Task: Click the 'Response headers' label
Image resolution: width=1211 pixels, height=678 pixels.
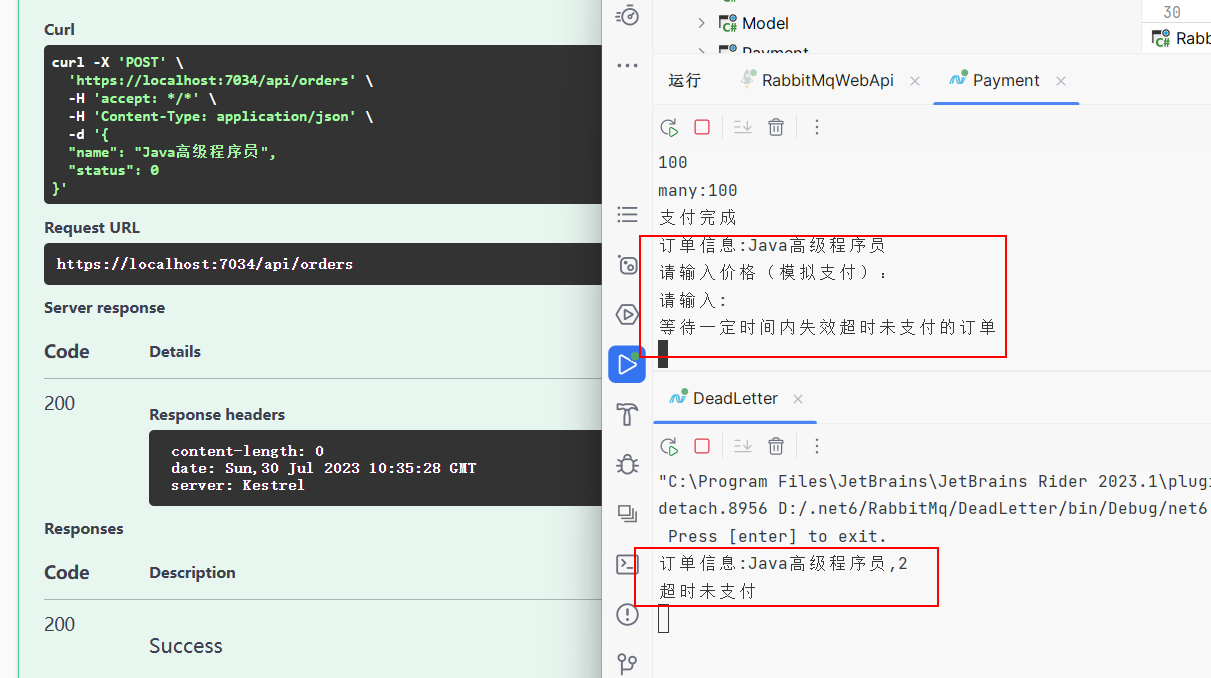Action: pyautogui.click(x=217, y=414)
